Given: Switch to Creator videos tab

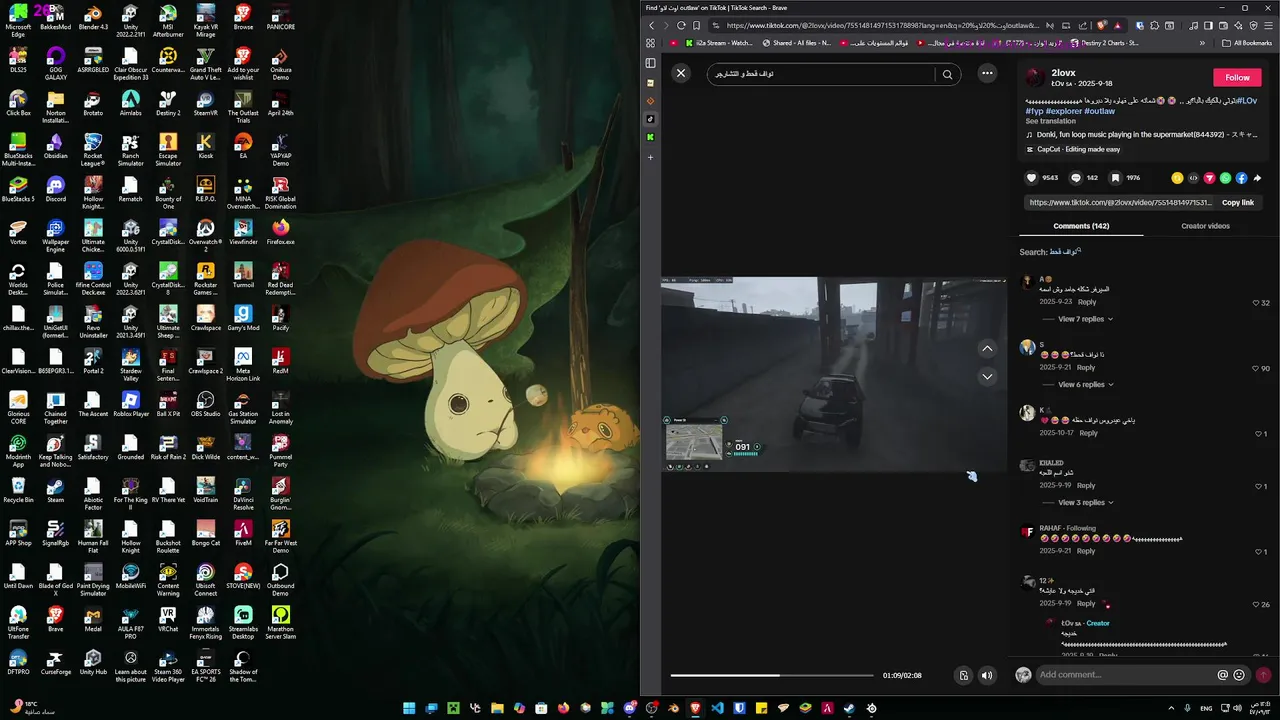Looking at the screenshot, I should [1205, 226].
